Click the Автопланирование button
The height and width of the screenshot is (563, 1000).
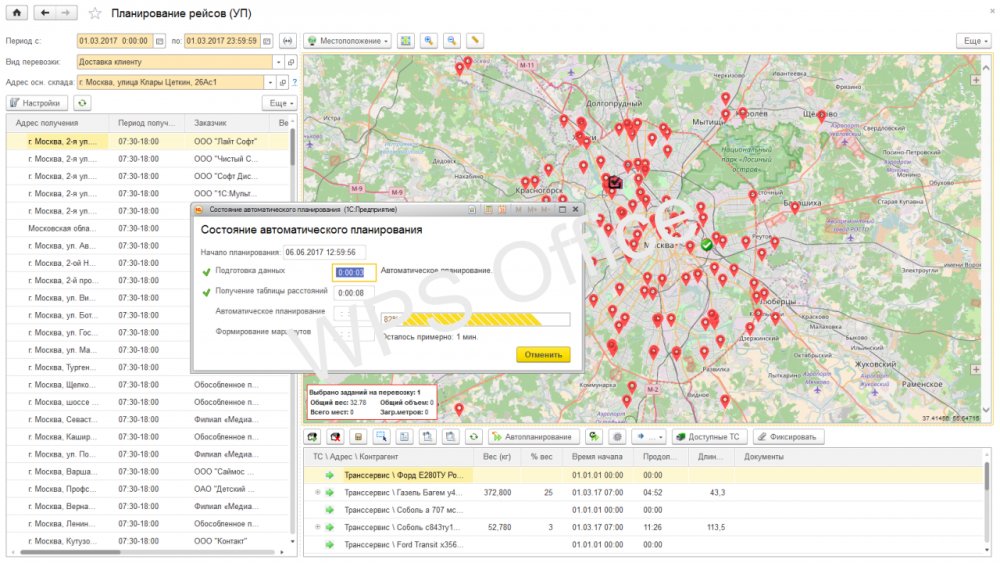pos(534,437)
